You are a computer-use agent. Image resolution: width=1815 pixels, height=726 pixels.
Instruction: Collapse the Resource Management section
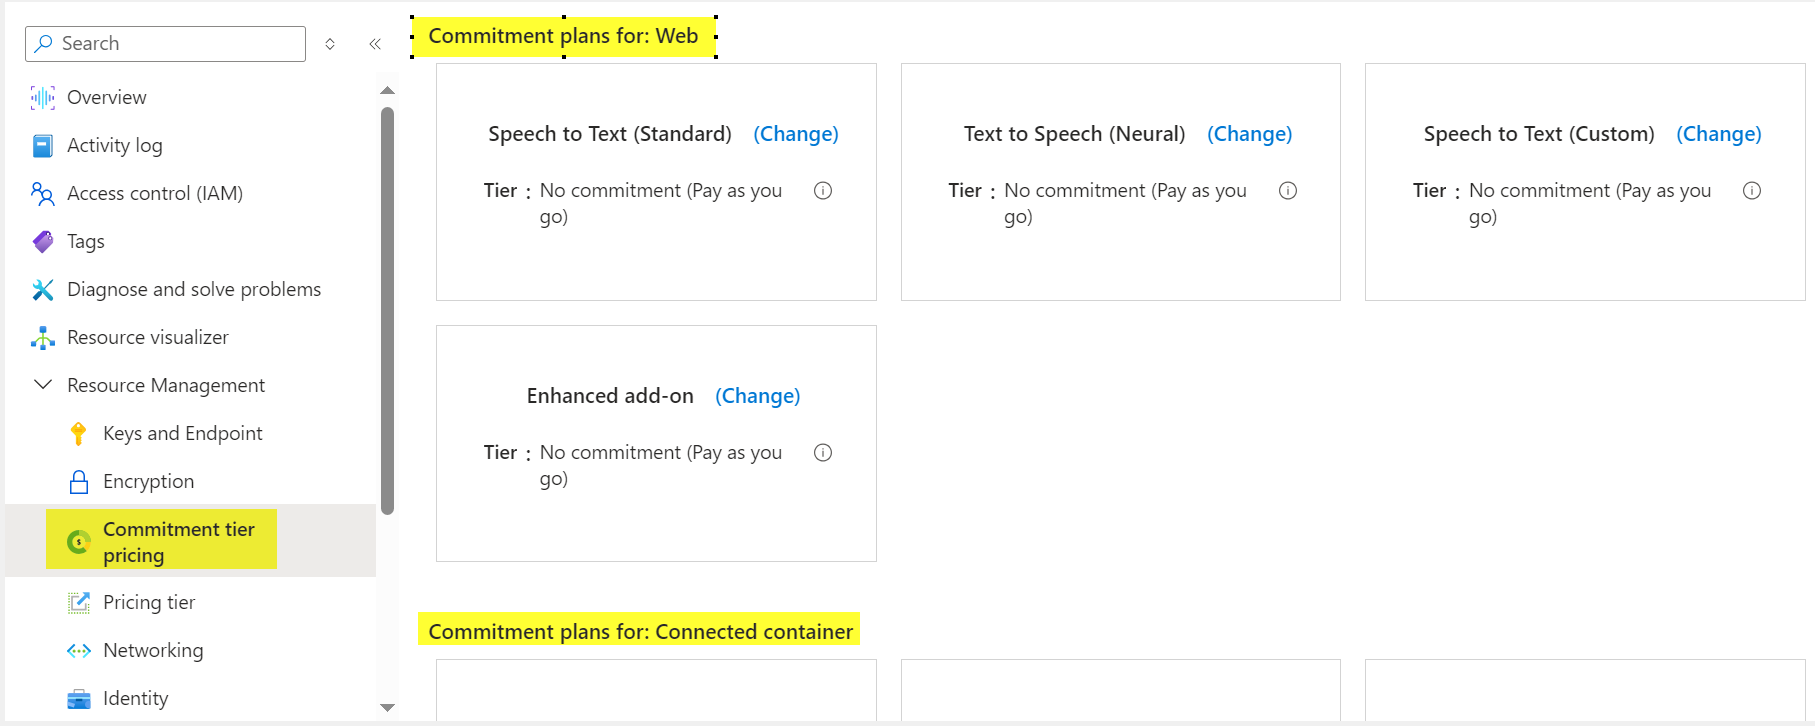[42, 384]
